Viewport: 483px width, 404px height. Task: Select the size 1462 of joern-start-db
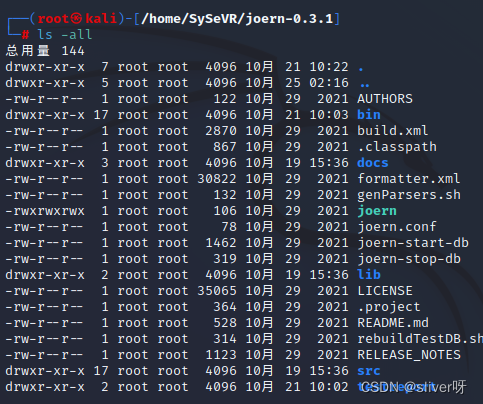(x=221, y=243)
